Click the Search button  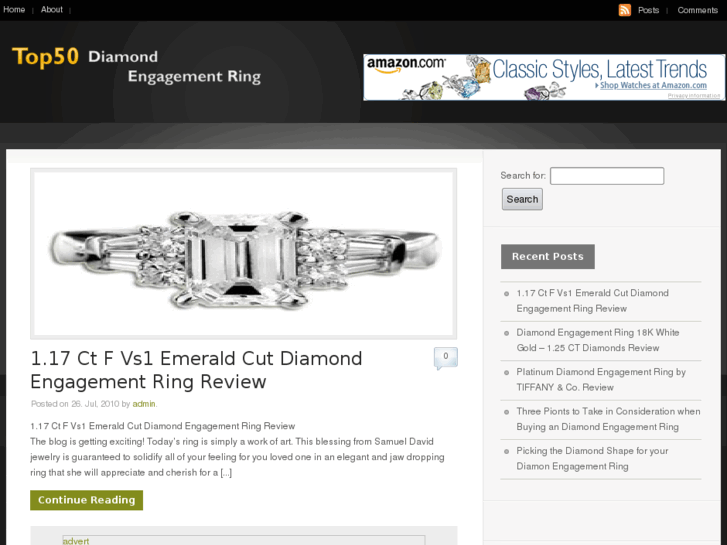click(522, 199)
